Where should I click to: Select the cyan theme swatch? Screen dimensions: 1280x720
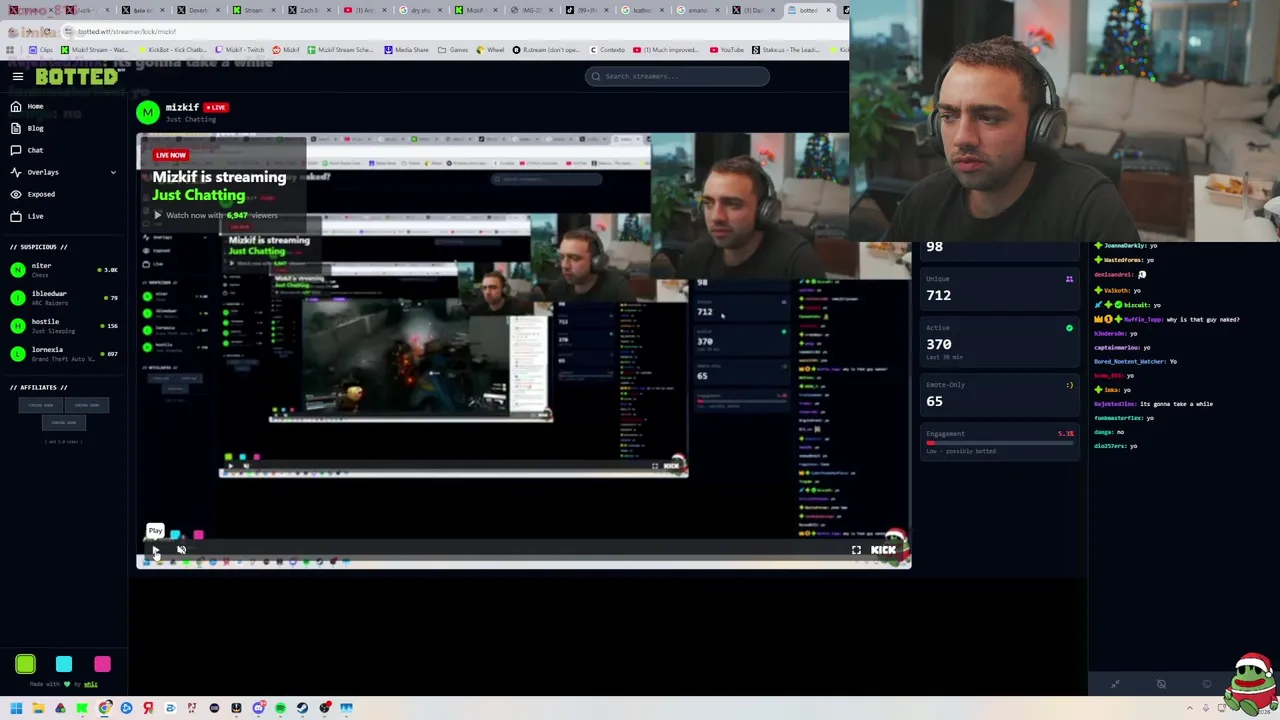click(64, 664)
